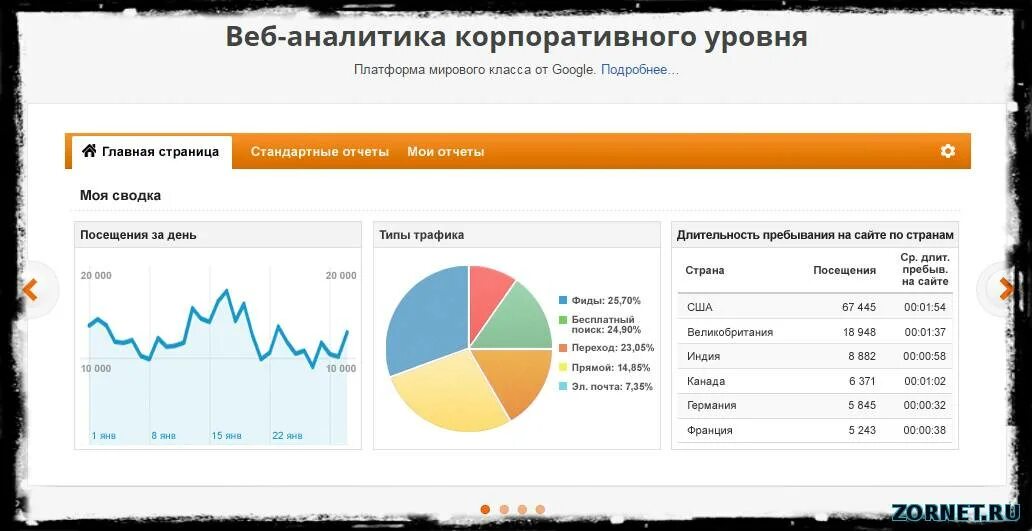
Task: Open the Мои отчеты tab
Action: 446,152
